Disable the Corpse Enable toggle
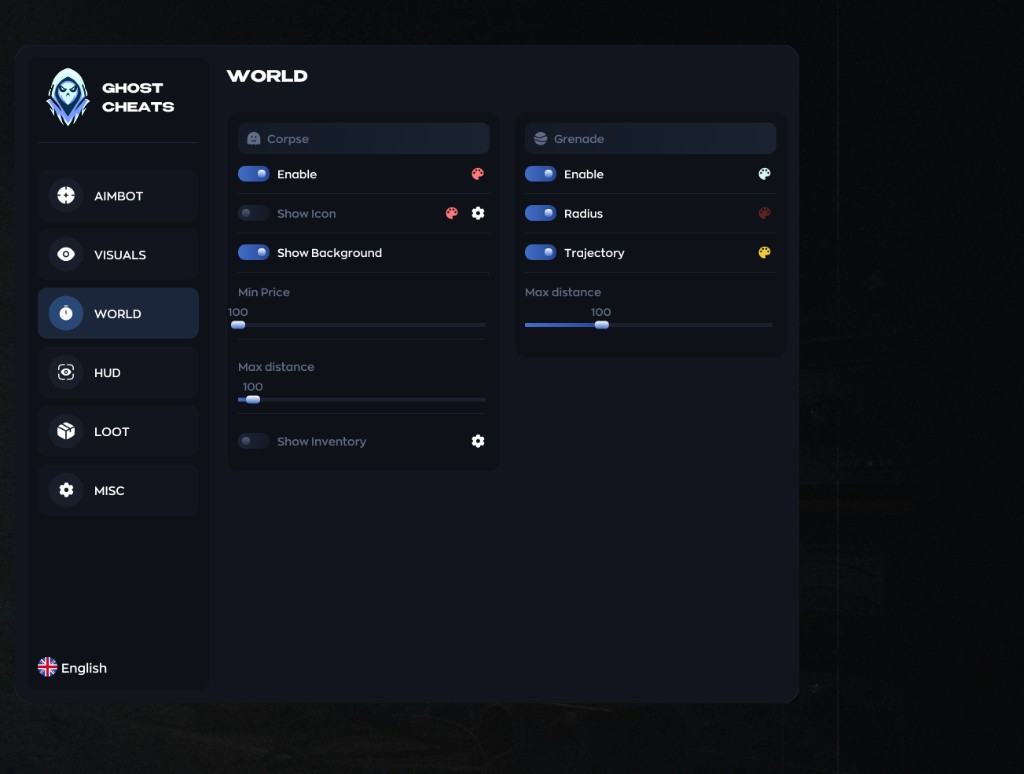This screenshot has width=1024, height=774. coord(254,174)
